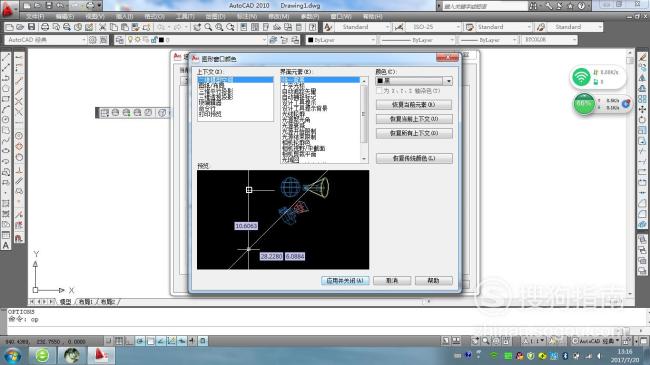
Task: Click the Zoom Realtime magnifier icon
Action: click(208, 27)
